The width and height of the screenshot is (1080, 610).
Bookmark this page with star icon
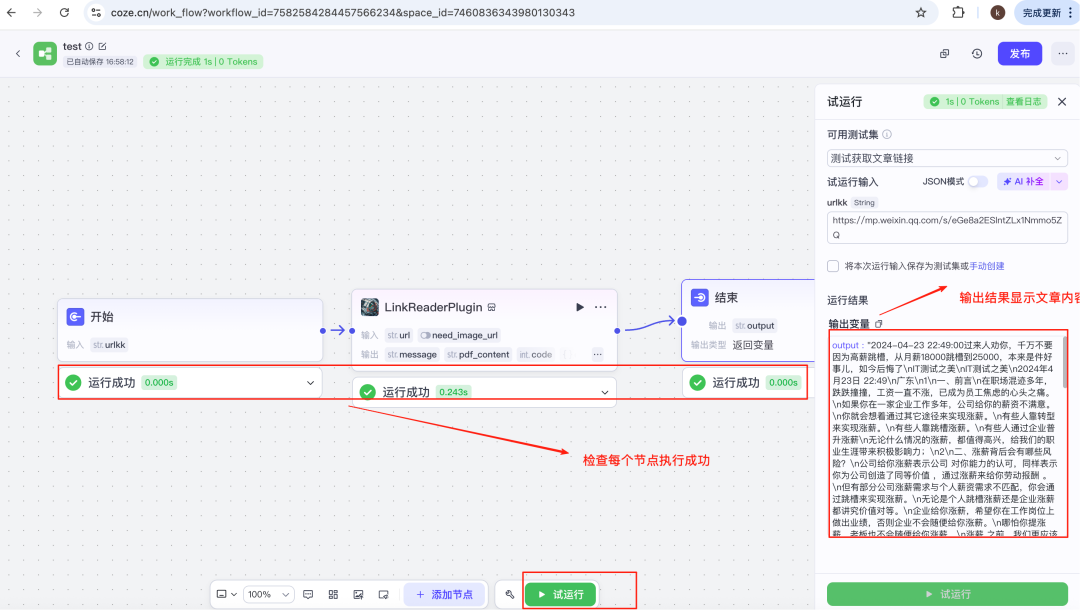click(921, 12)
